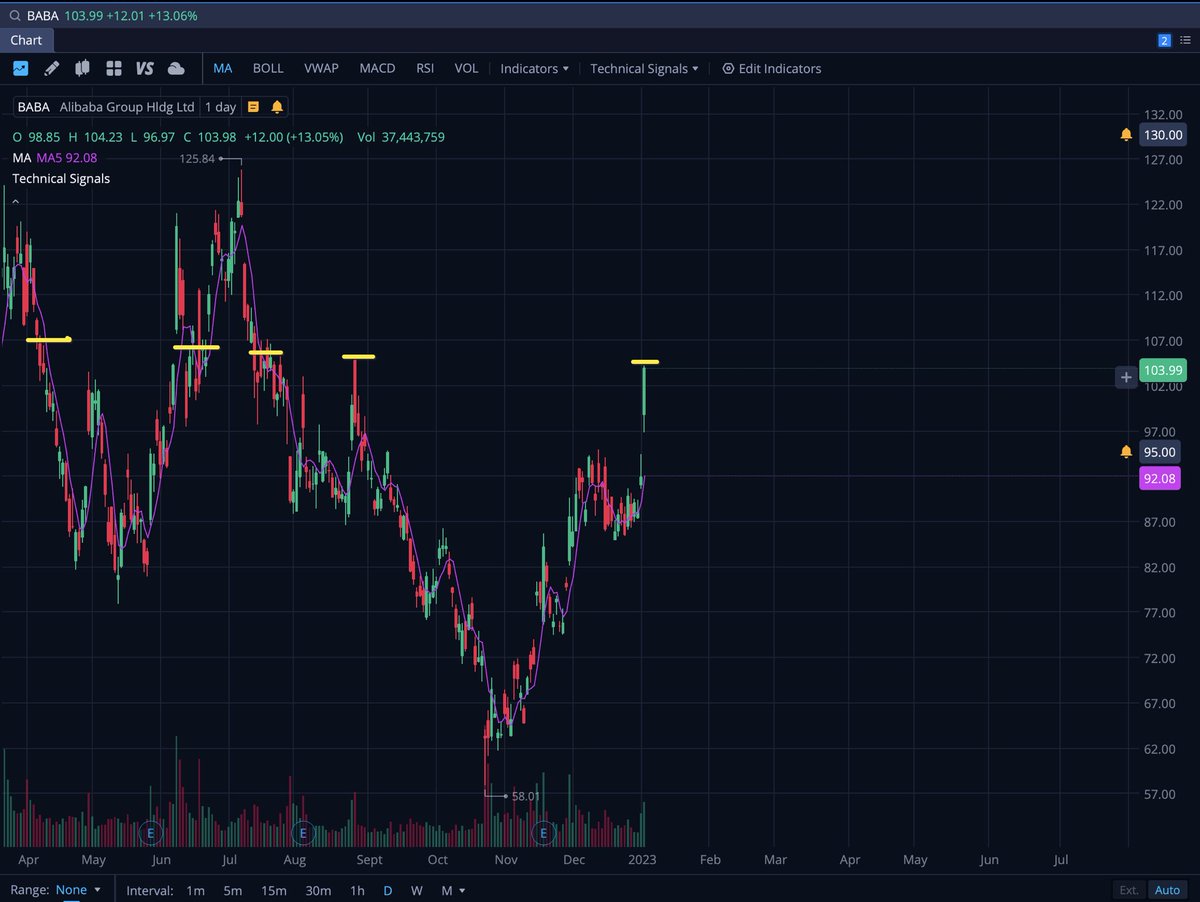
Task: Click the 125.84 high price marker
Action: click(x=198, y=159)
